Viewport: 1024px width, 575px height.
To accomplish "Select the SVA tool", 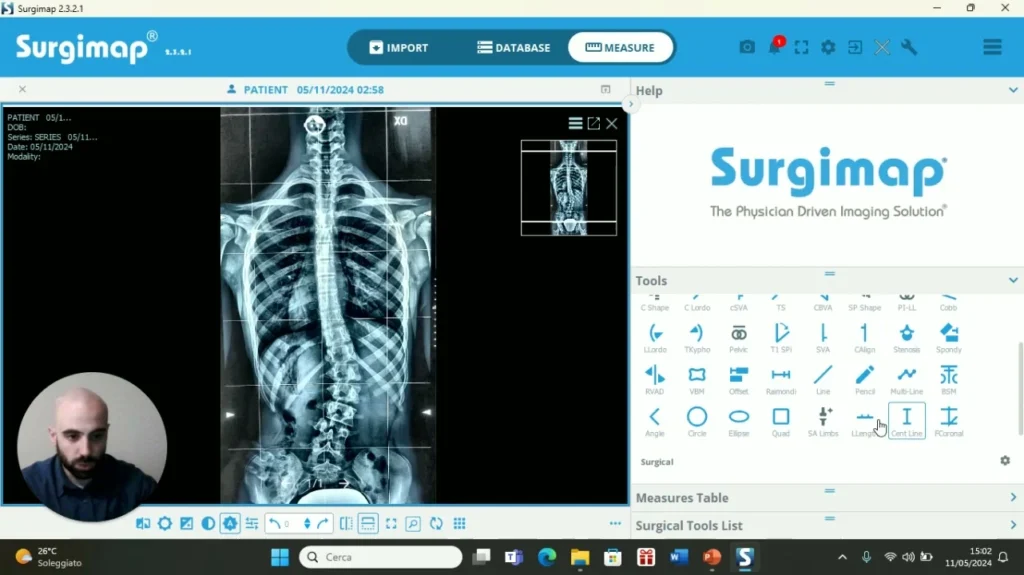I will click(823, 338).
